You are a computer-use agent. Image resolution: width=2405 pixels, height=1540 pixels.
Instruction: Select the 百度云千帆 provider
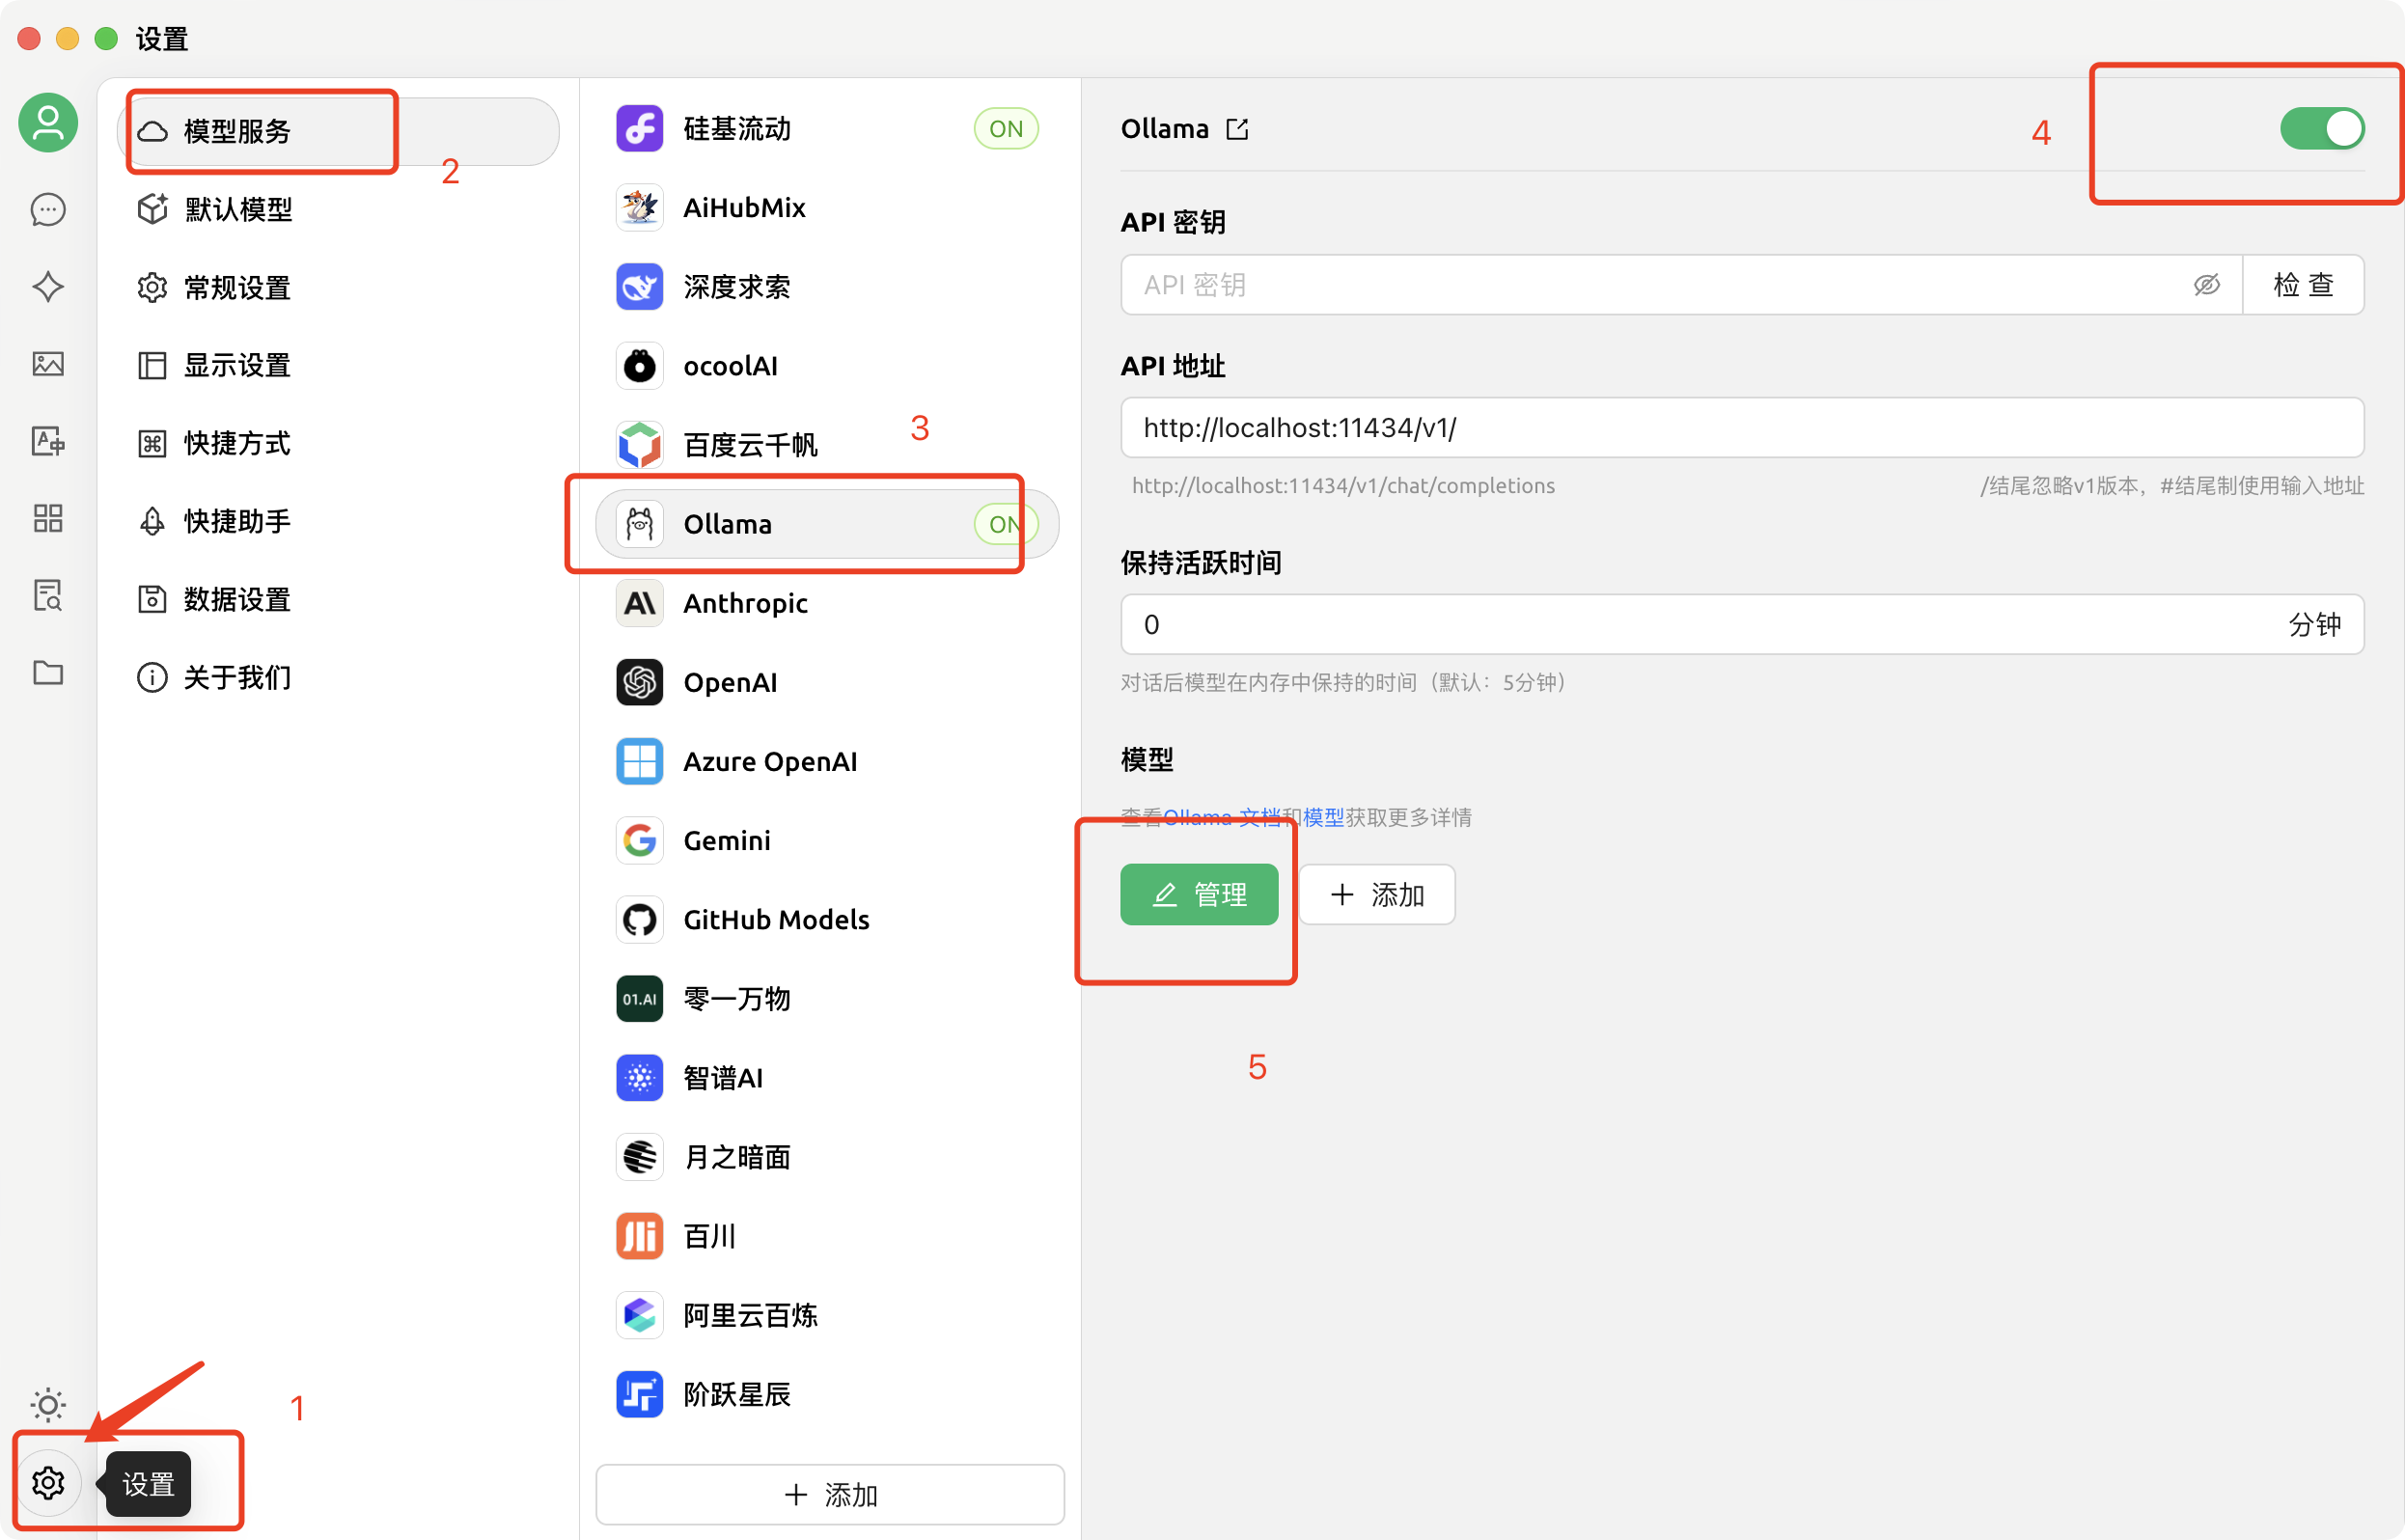click(827, 445)
